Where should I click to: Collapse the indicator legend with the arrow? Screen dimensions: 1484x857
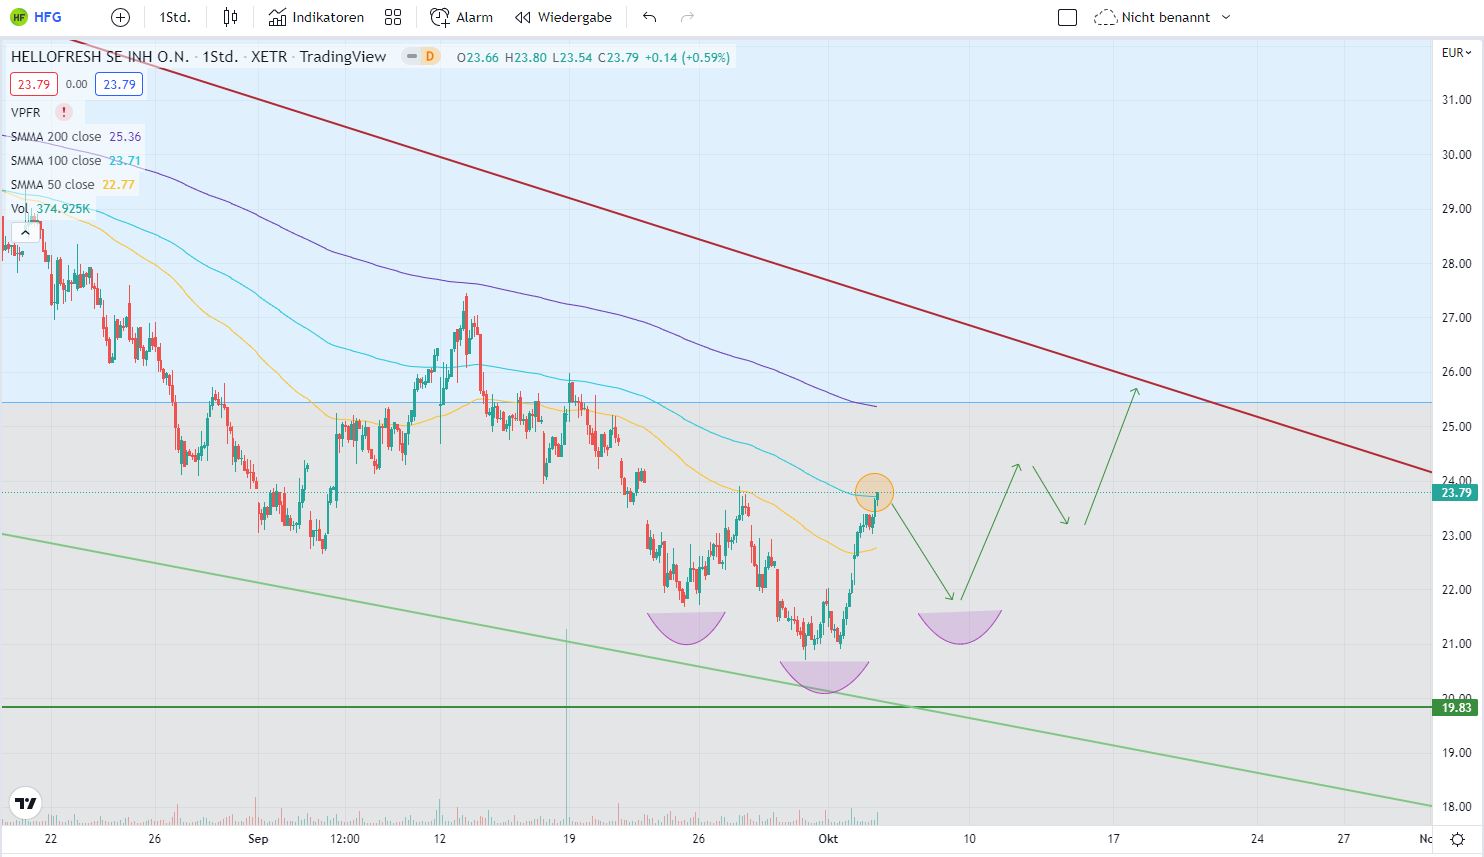coord(27,233)
